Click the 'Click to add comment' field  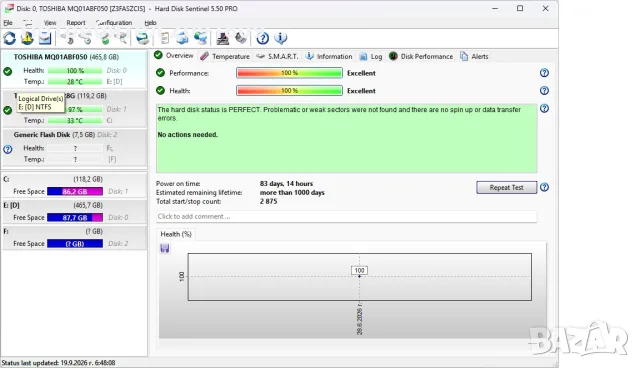(346, 217)
